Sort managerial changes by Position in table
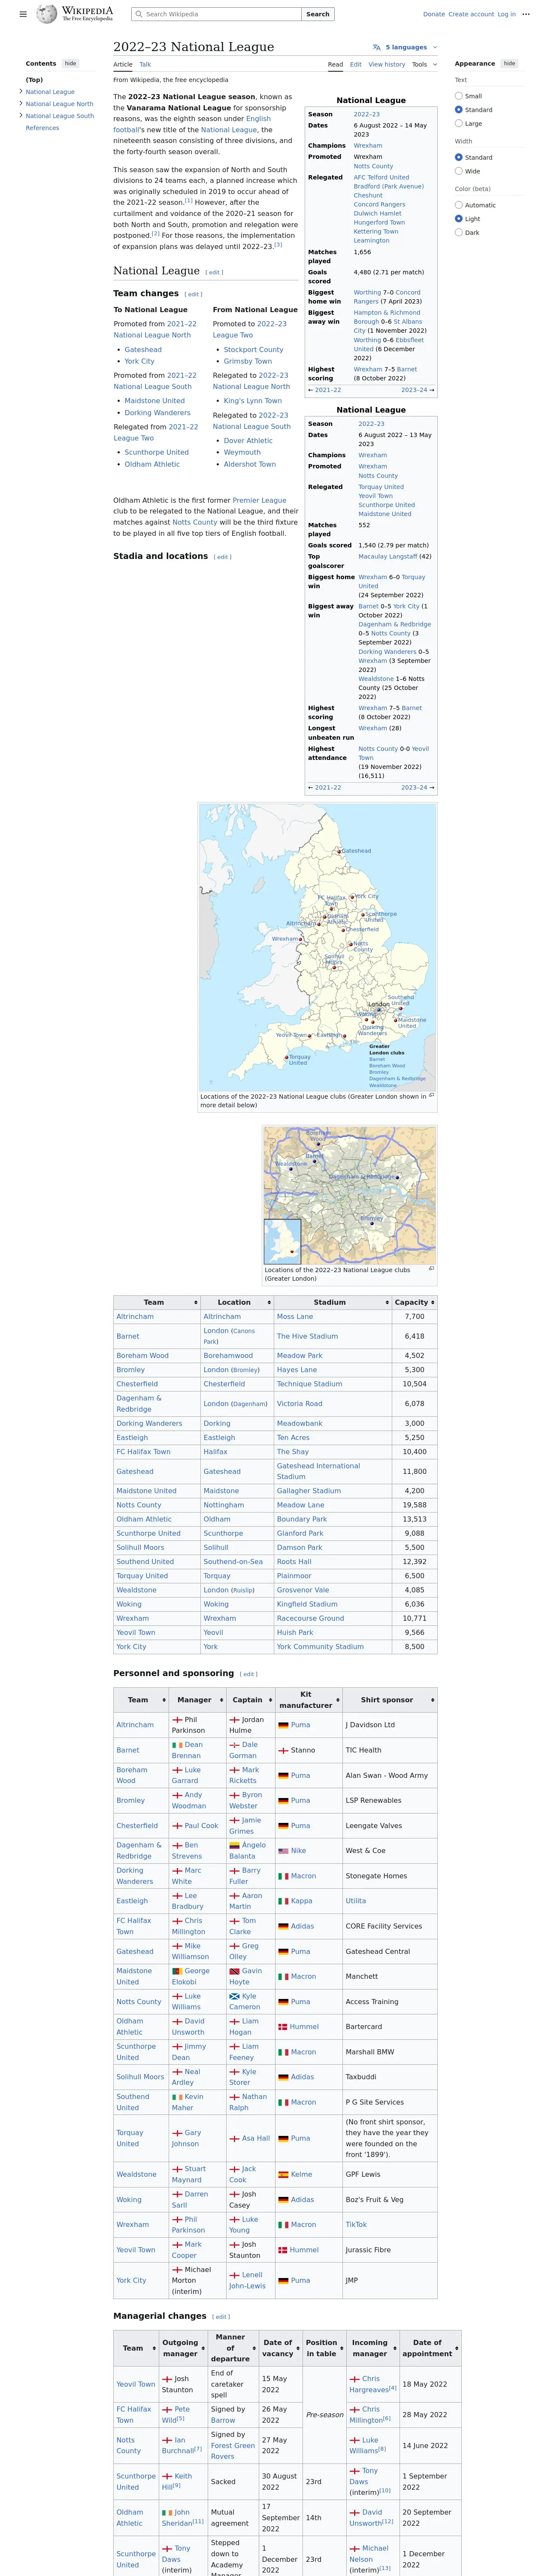 point(324,2347)
